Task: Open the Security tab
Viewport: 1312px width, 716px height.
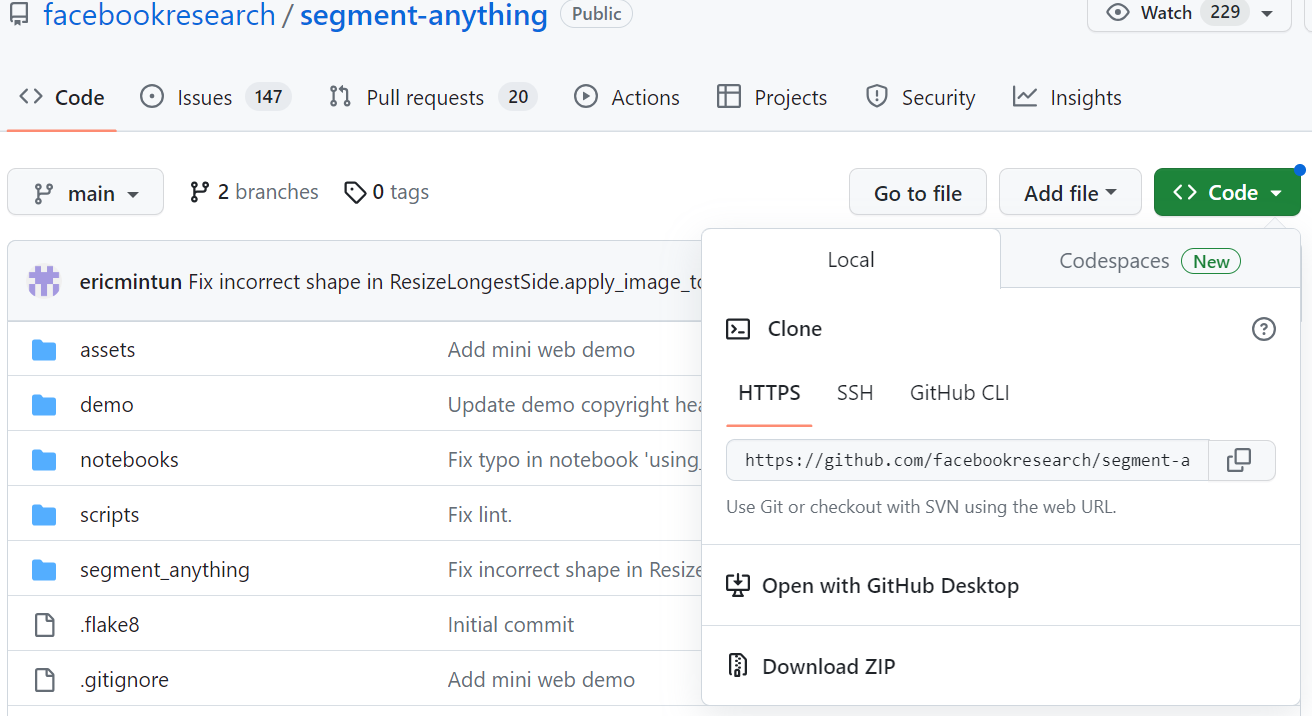Action: pyautogui.click(x=920, y=97)
